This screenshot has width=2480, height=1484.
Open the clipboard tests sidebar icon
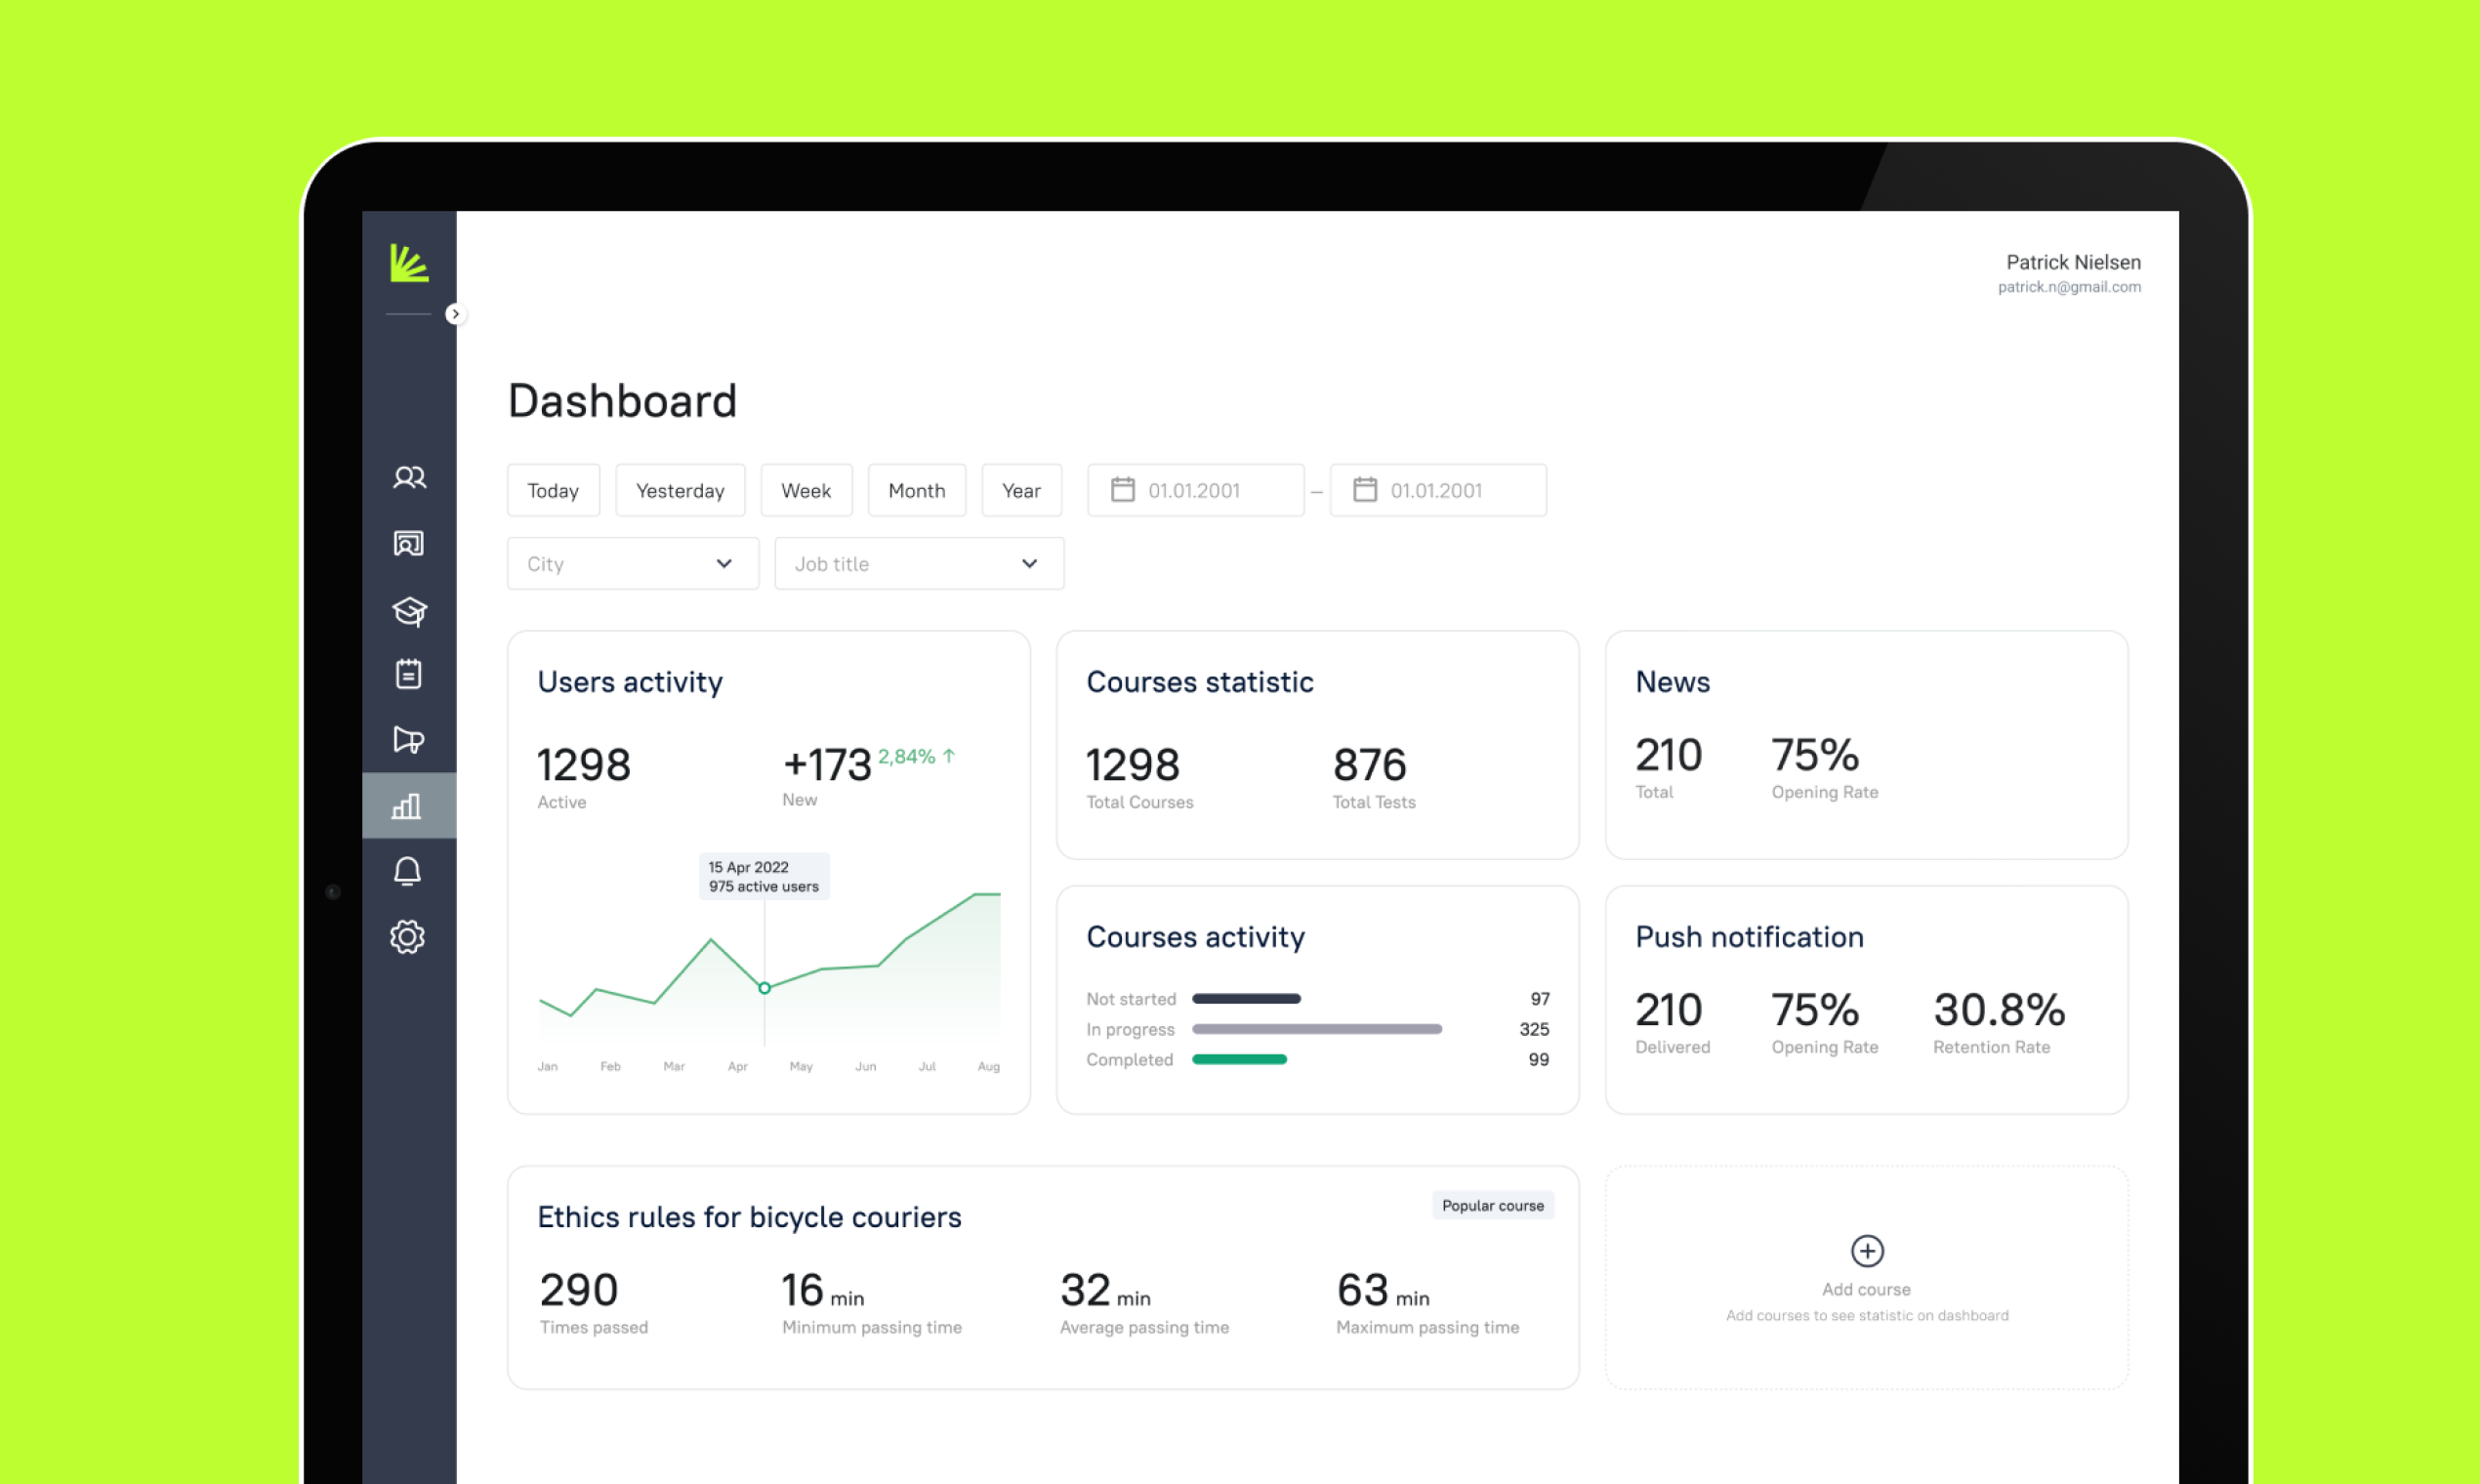coord(408,674)
